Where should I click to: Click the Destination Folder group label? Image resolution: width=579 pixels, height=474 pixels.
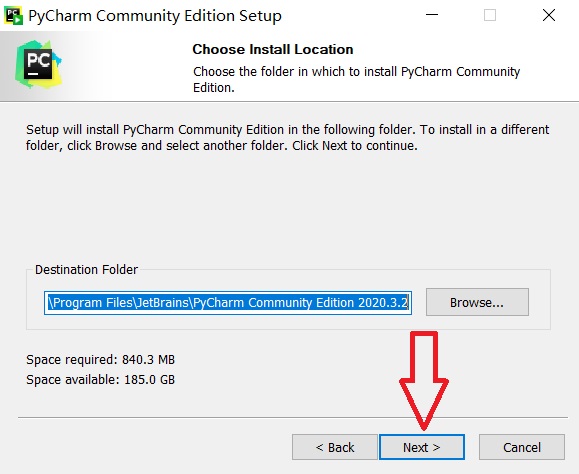point(86,269)
